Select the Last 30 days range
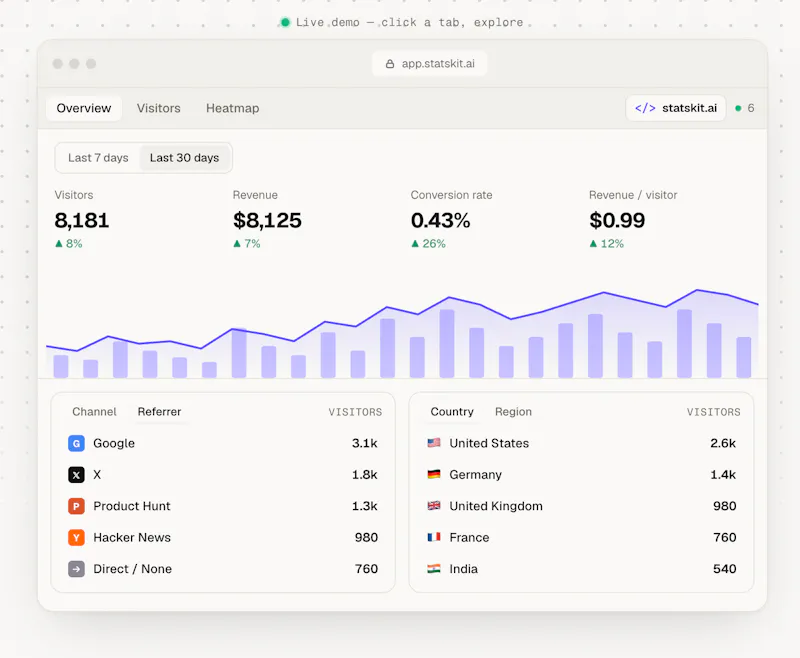Screen dimensions: 800x658 click(185, 158)
